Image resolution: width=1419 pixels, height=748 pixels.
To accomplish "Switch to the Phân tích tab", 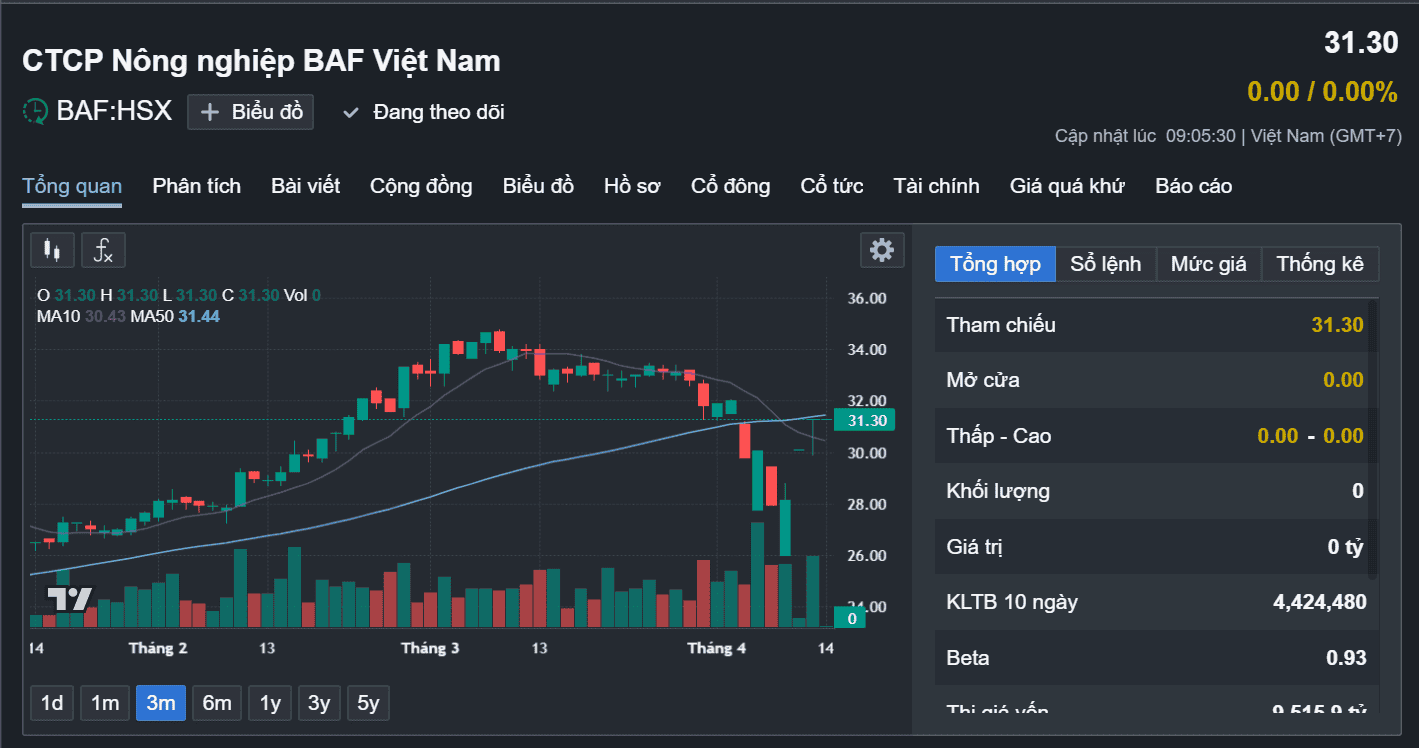I will tap(196, 186).
